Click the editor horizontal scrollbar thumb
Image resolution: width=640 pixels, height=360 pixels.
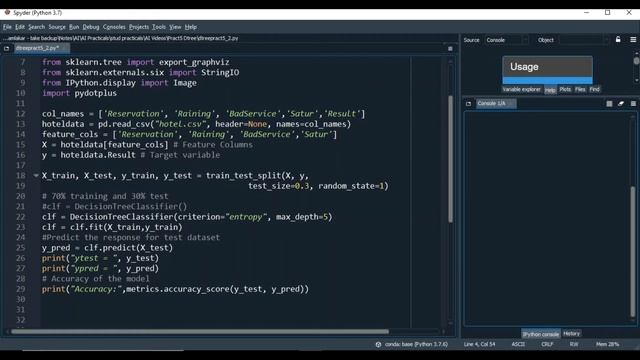[200, 331]
